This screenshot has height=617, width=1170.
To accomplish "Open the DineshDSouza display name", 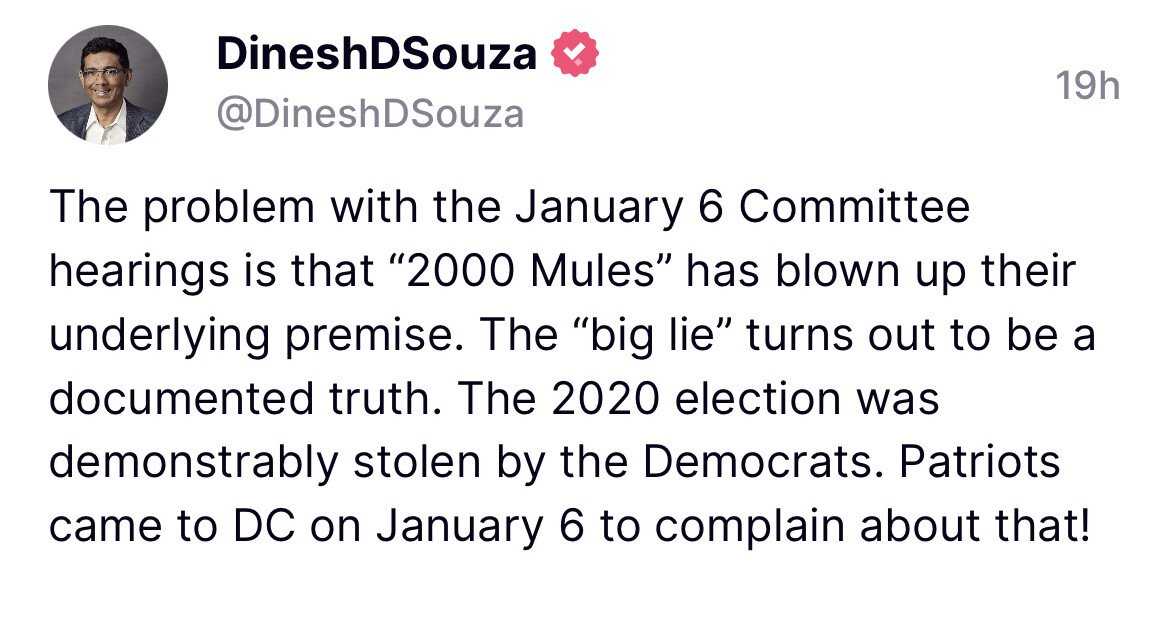I will [x=377, y=54].
